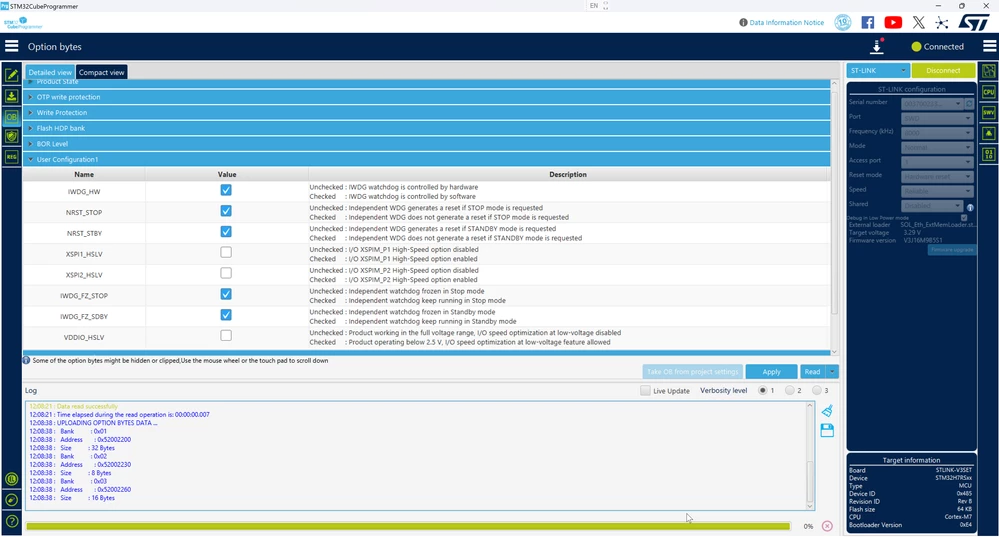Uncheck the NRST_STBY option
Screen dimensions: 999x537
click(226, 232)
